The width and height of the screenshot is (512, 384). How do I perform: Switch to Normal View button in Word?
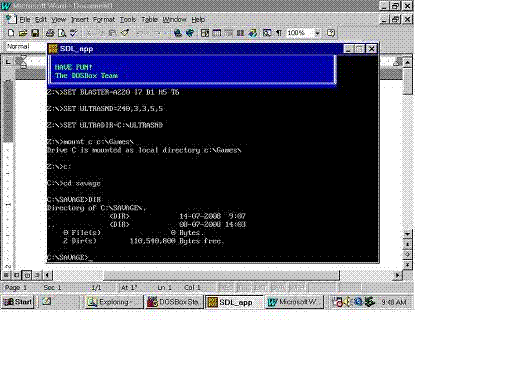(6, 275)
